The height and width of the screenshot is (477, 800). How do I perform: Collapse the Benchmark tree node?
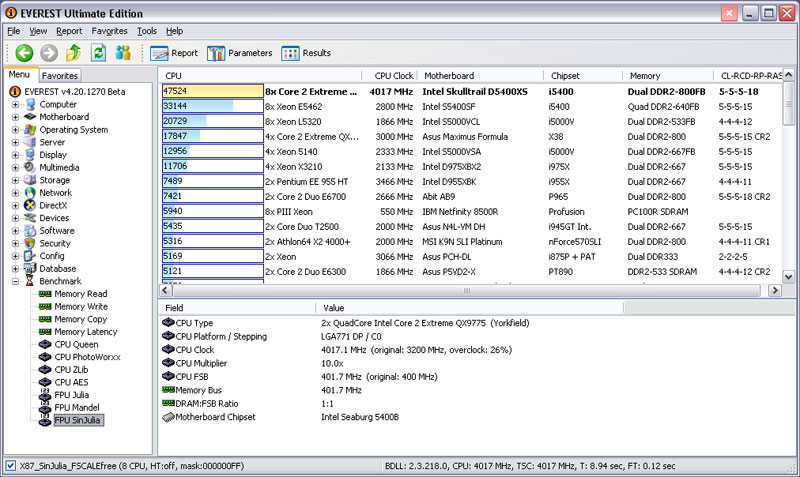(x=15, y=281)
